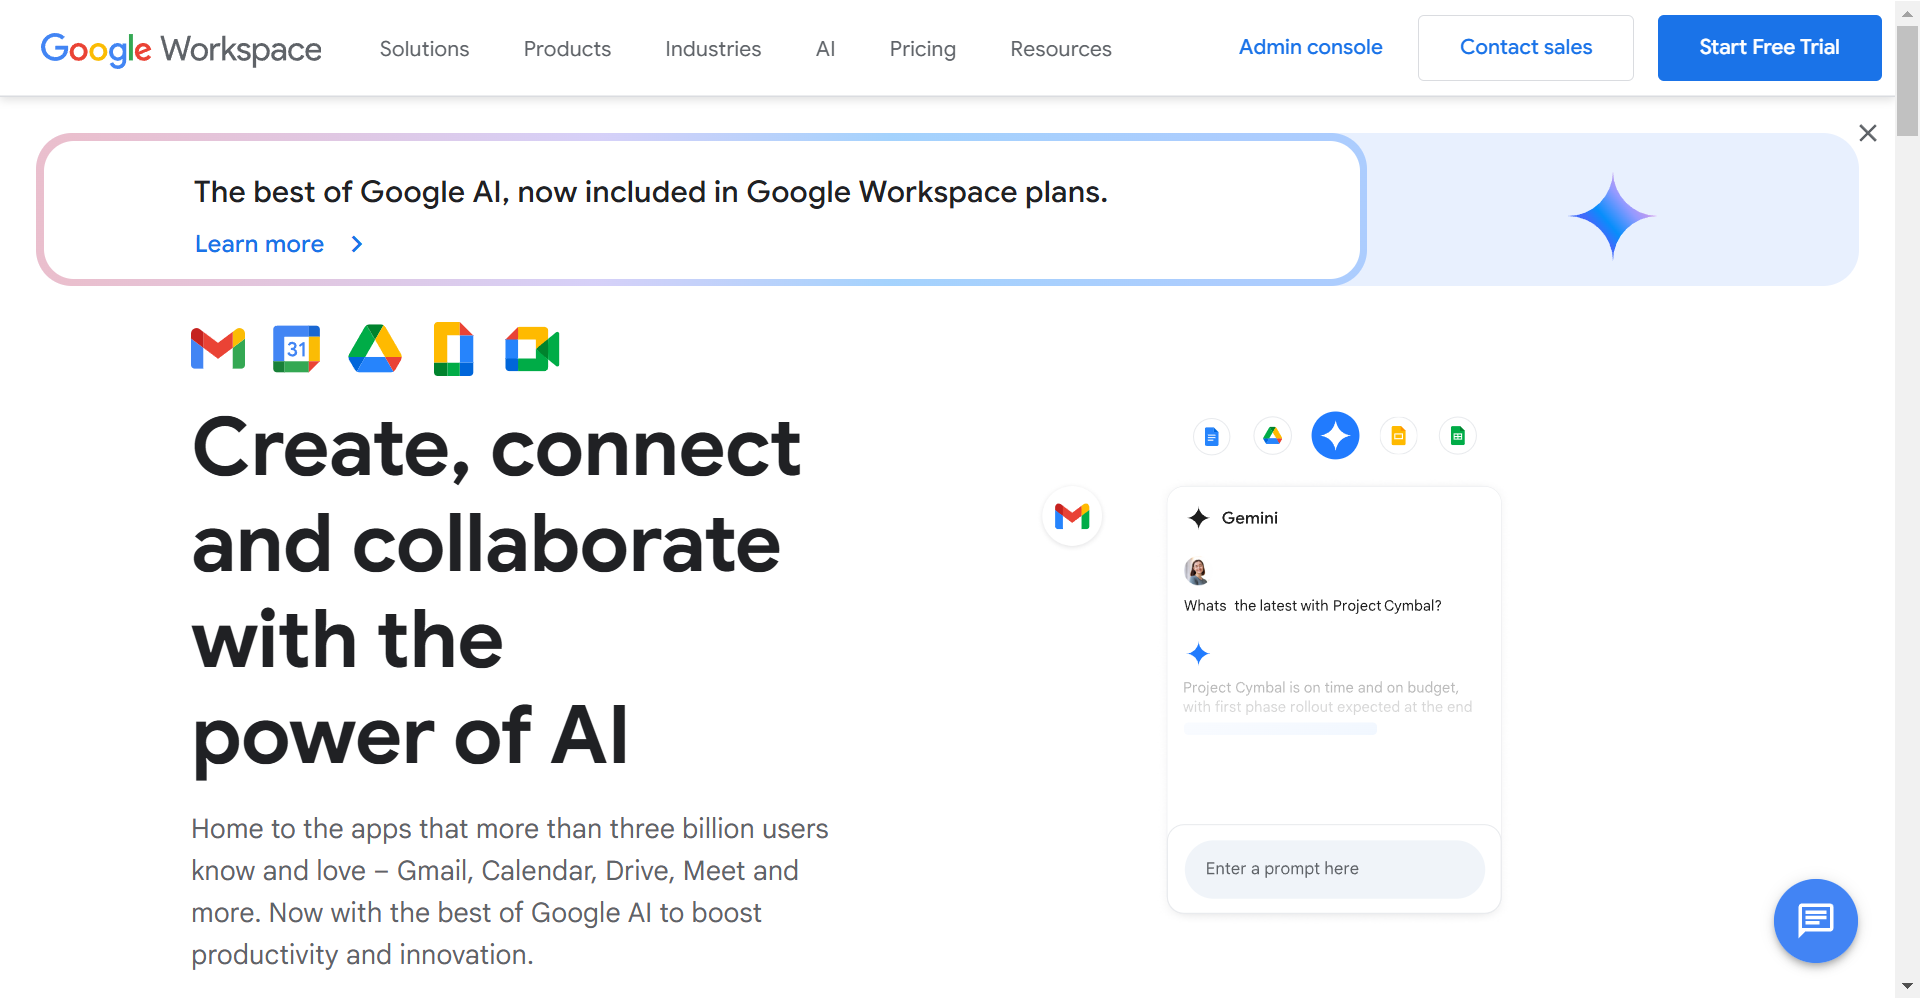Viewport: 1920px width, 998px height.
Task: Click the Google Sheets icon above Gemini panel
Action: point(1457,436)
